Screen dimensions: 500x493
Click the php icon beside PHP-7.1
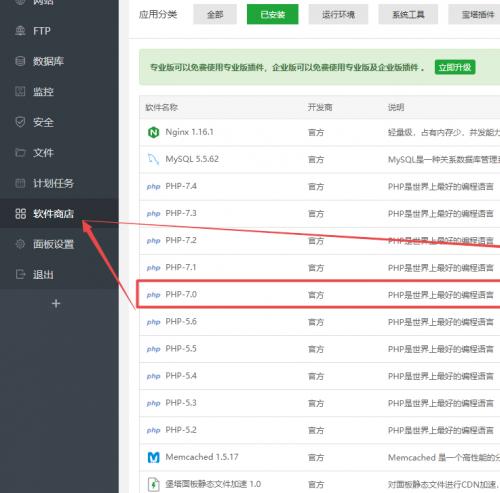[153, 268]
